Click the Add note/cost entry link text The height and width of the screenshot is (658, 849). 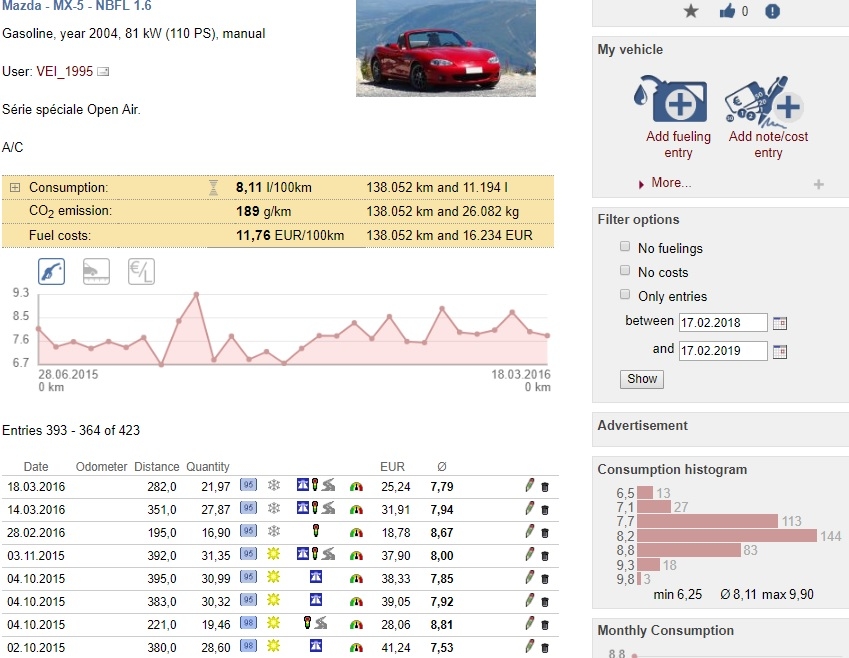click(768, 144)
